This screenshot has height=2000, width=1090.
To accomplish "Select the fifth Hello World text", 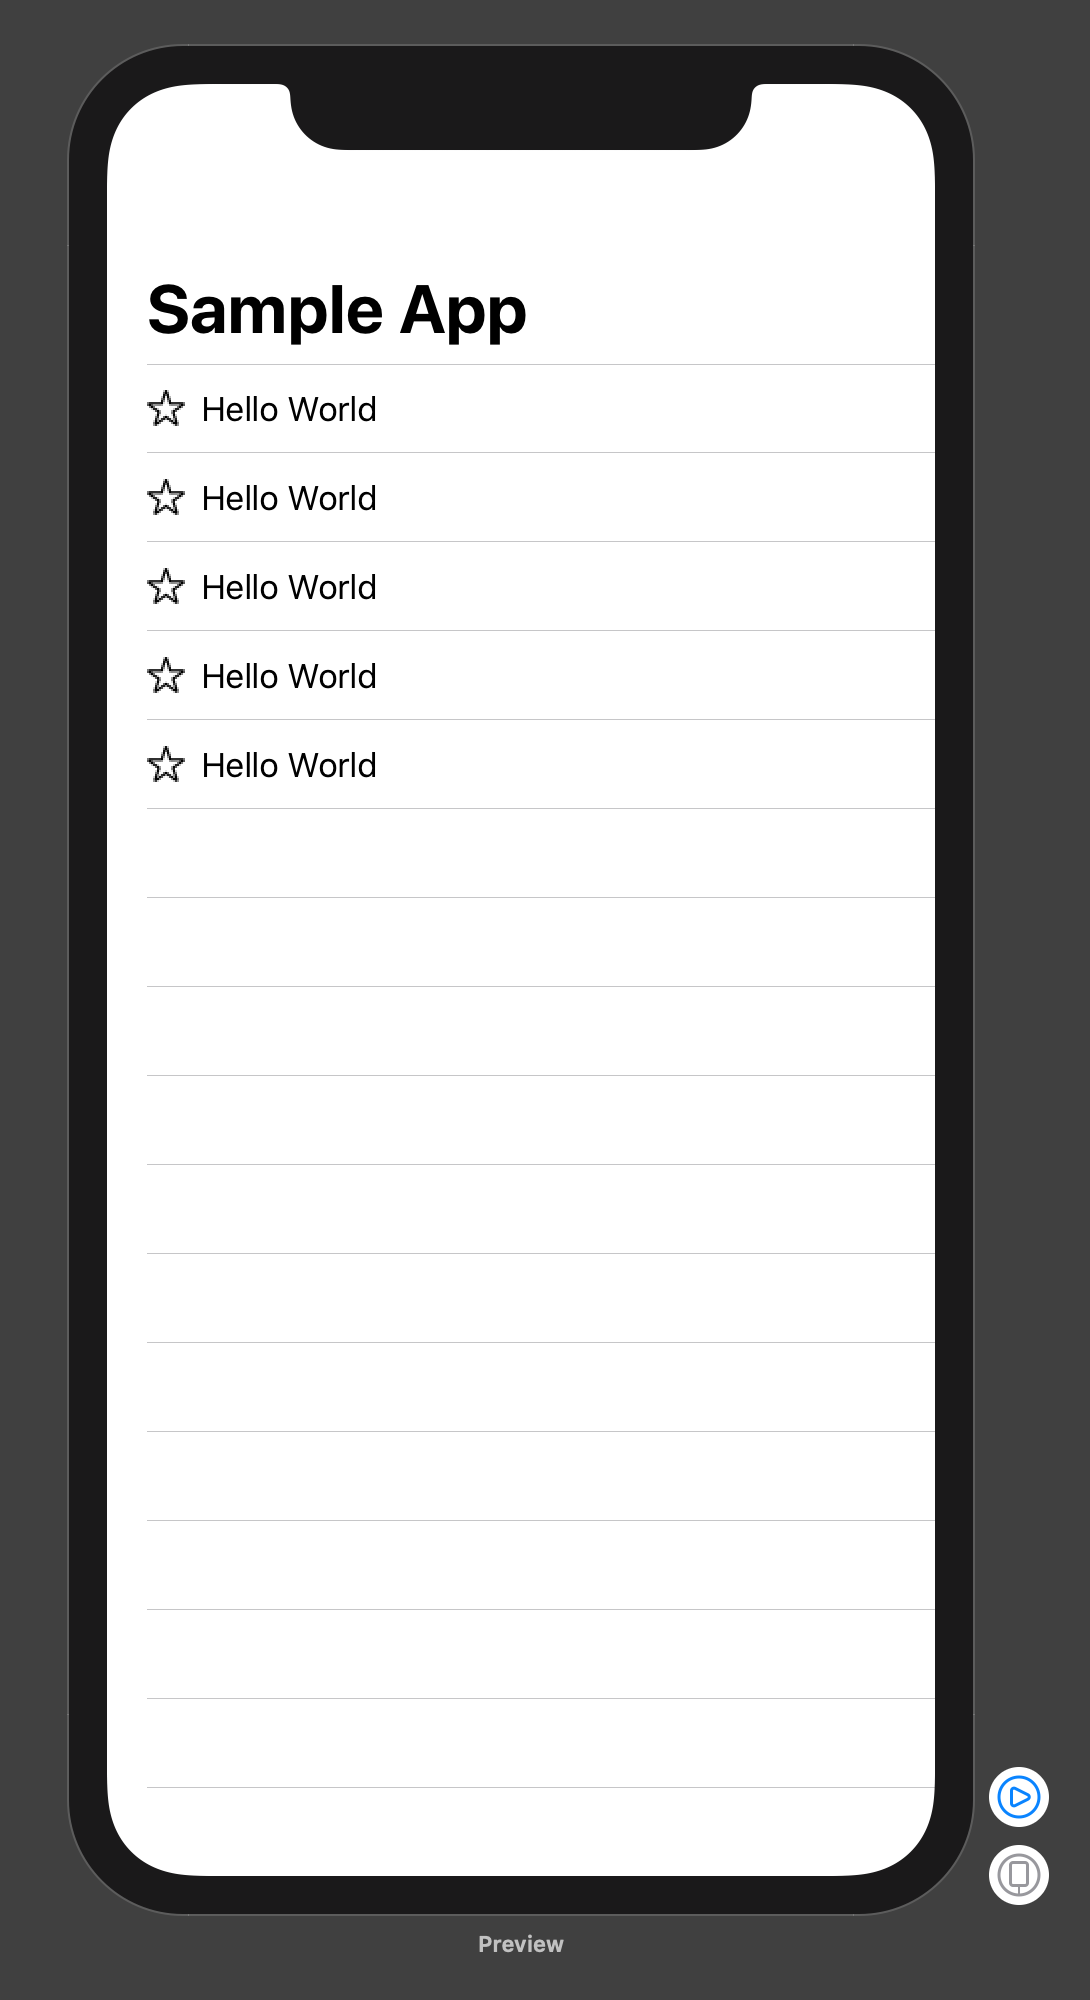I will (289, 766).
